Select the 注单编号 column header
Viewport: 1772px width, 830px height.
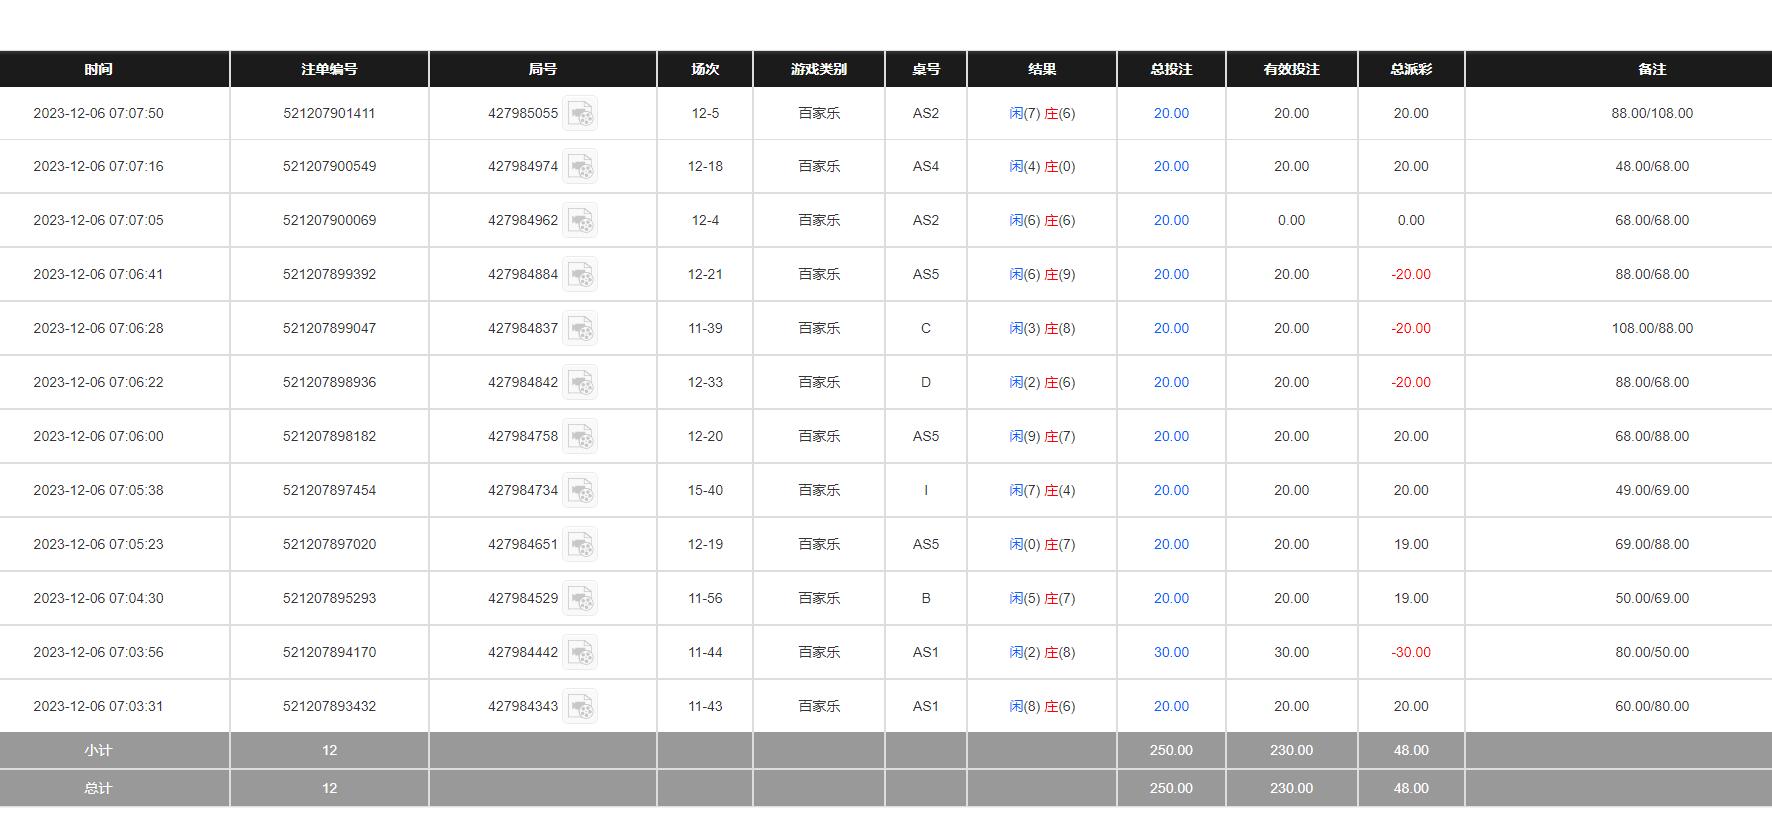tap(329, 69)
